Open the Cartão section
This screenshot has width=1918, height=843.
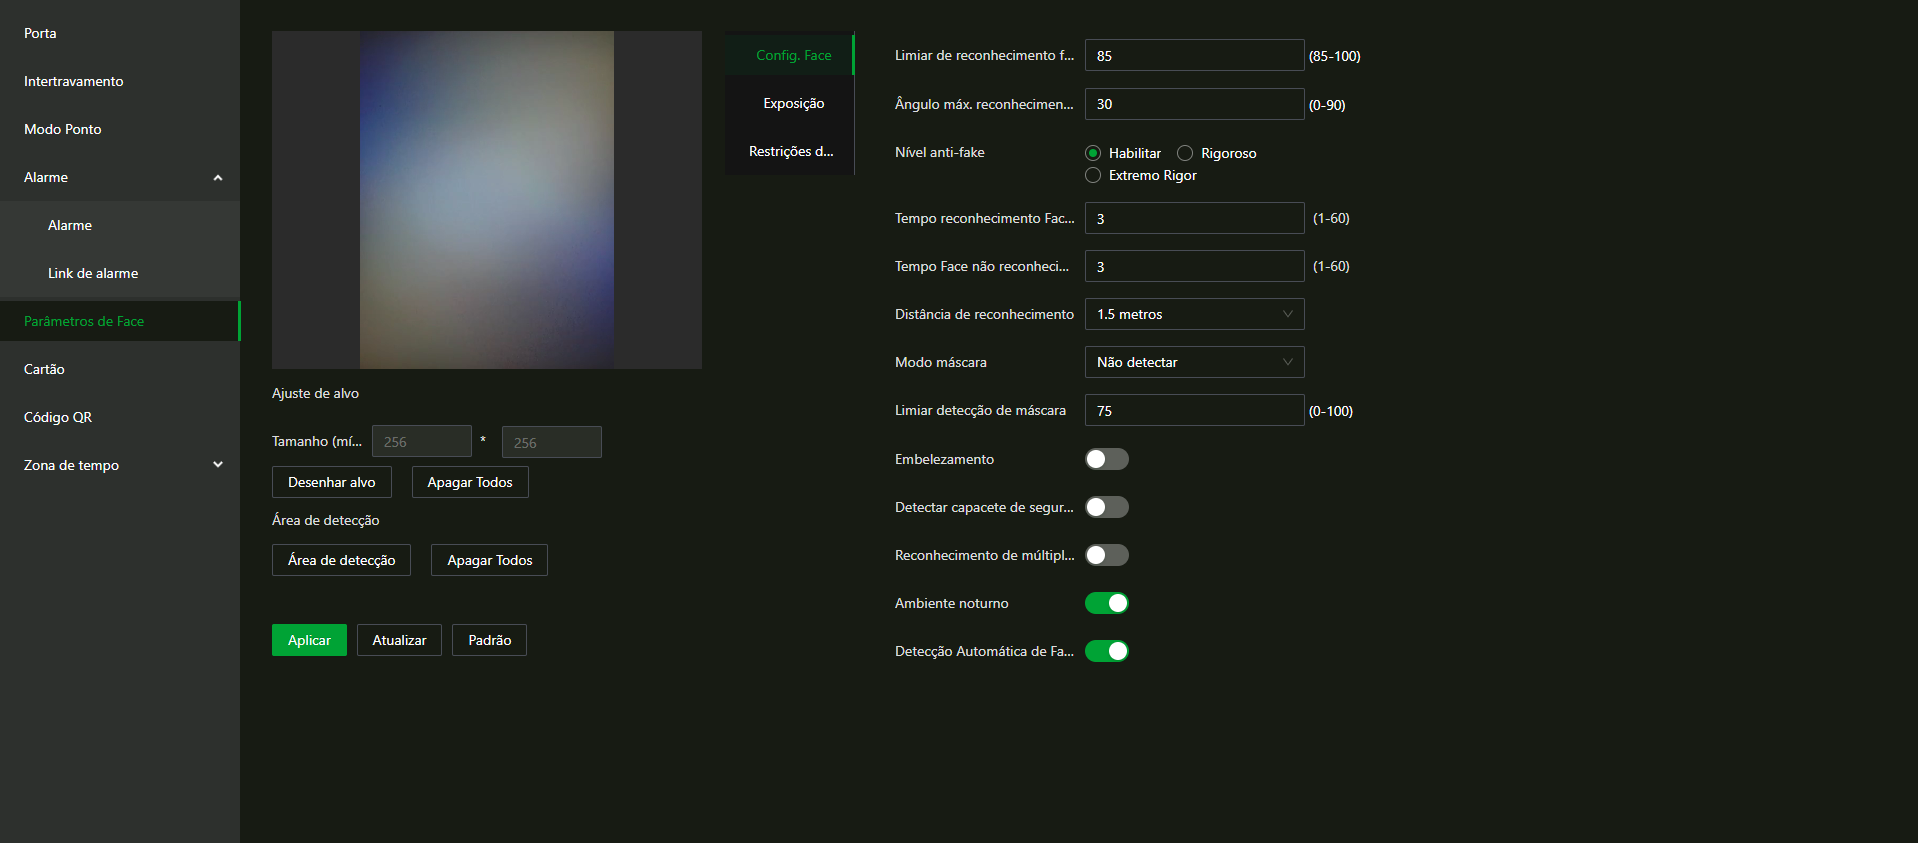click(x=120, y=369)
